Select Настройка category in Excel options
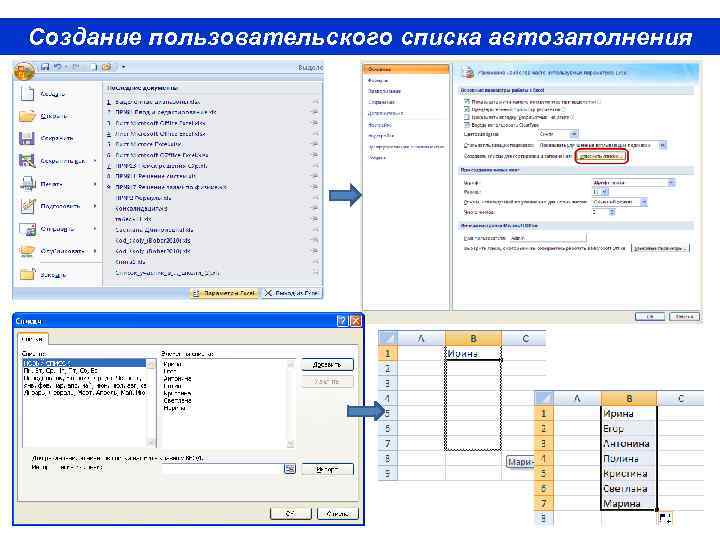This screenshot has height=540, width=720. click(x=380, y=125)
